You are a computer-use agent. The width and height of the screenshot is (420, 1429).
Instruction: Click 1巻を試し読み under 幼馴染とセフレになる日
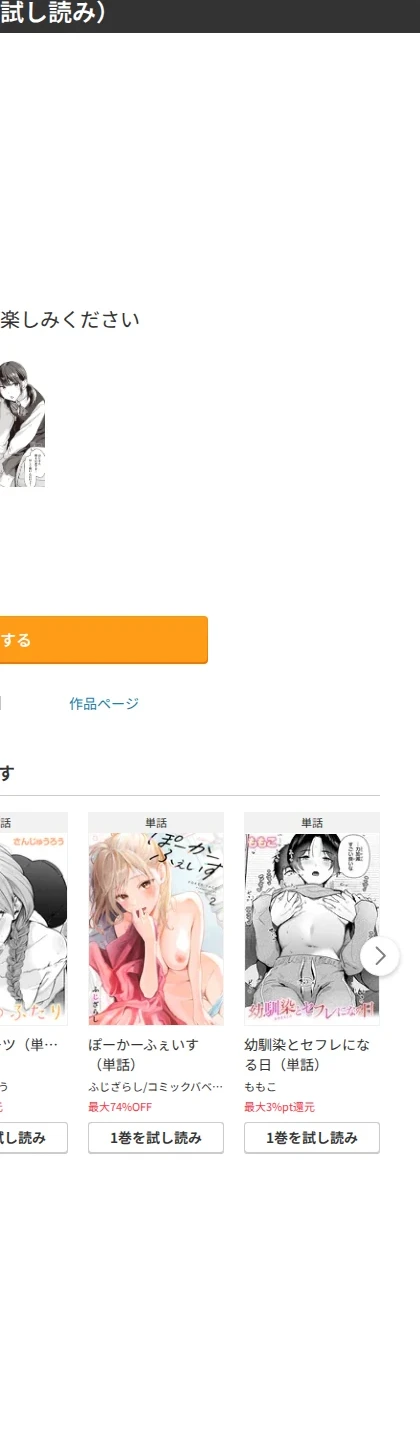point(312,1138)
